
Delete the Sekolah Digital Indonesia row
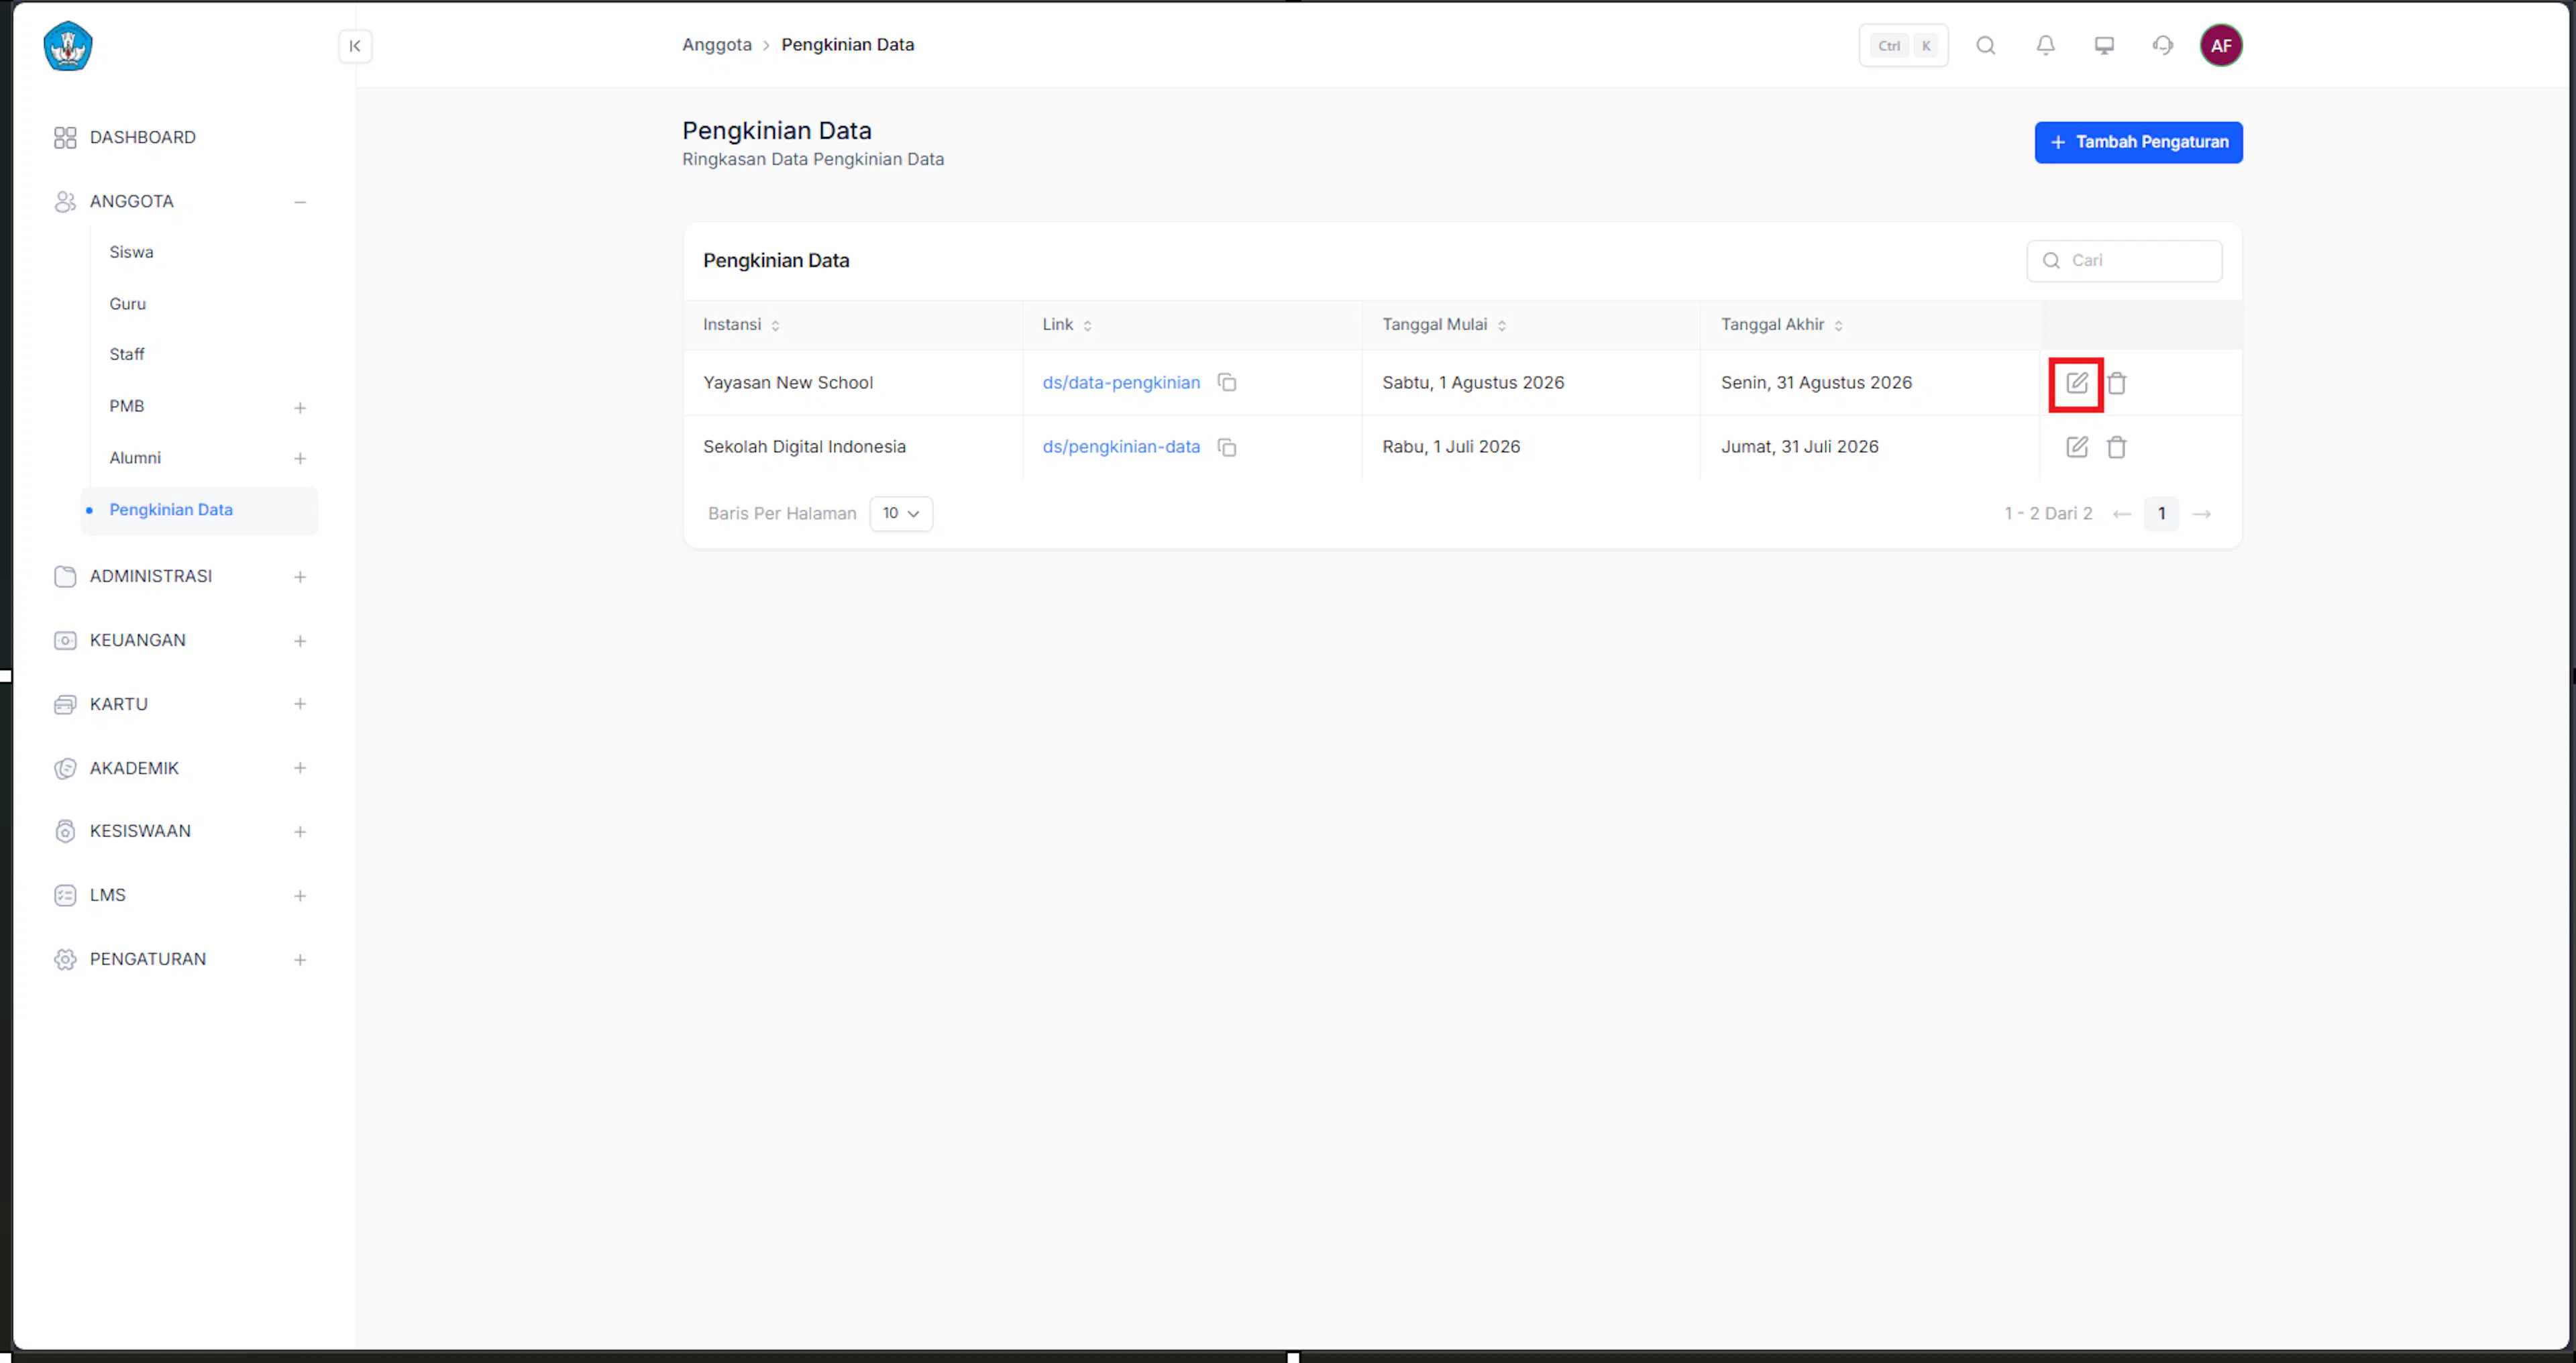(x=2116, y=447)
